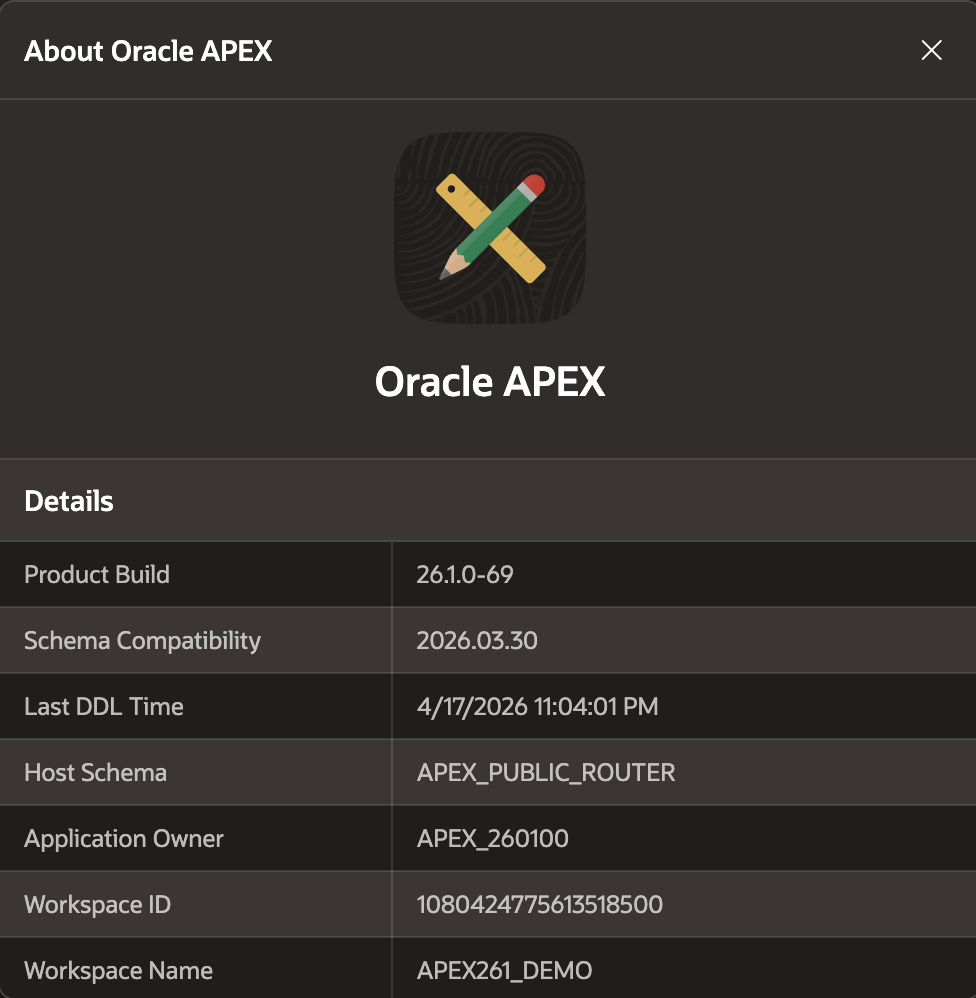This screenshot has width=976, height=998.
Task: Select the value '2026.03.30'
Action: (x=477, y=640)
